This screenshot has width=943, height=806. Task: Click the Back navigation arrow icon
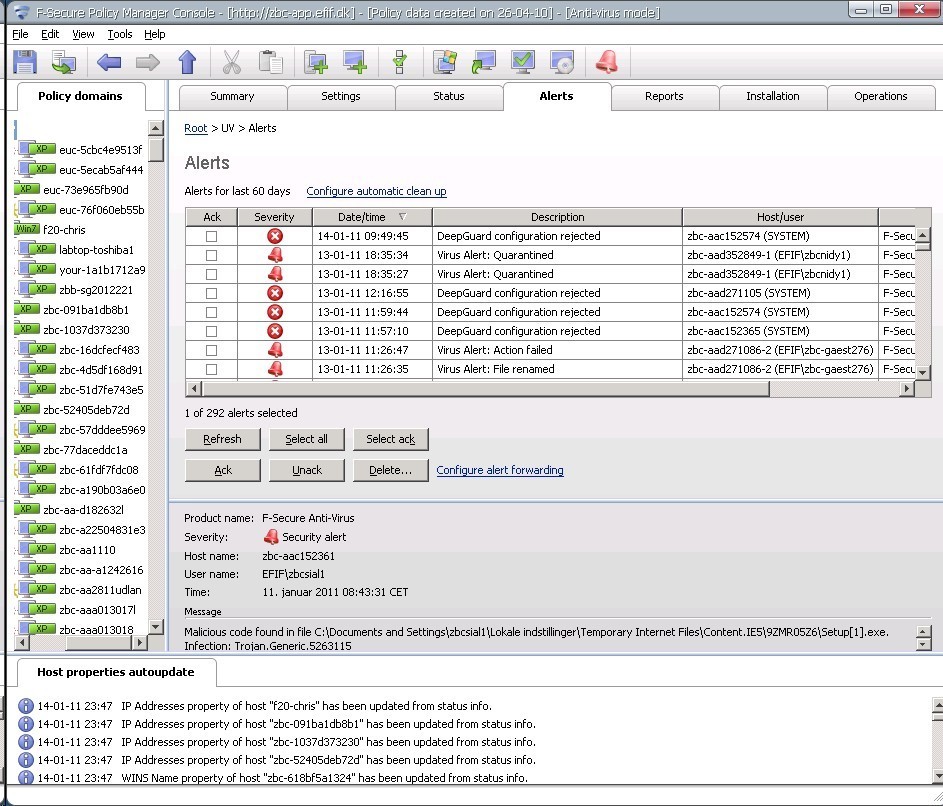point(110,62)
